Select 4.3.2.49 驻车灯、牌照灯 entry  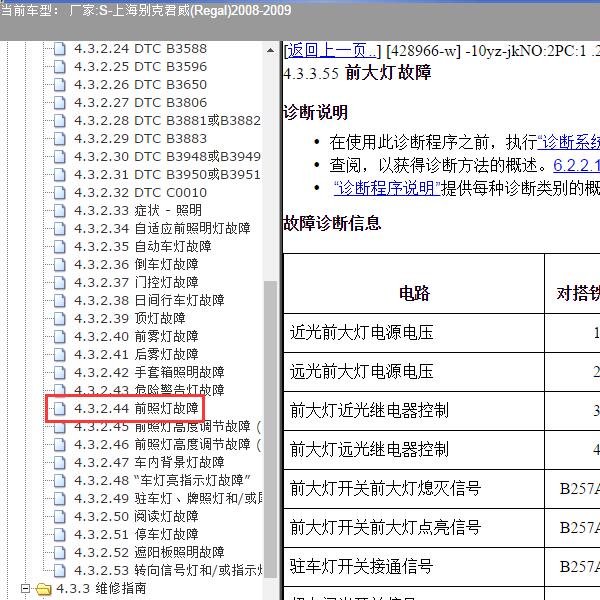click(x=168, y=499)
